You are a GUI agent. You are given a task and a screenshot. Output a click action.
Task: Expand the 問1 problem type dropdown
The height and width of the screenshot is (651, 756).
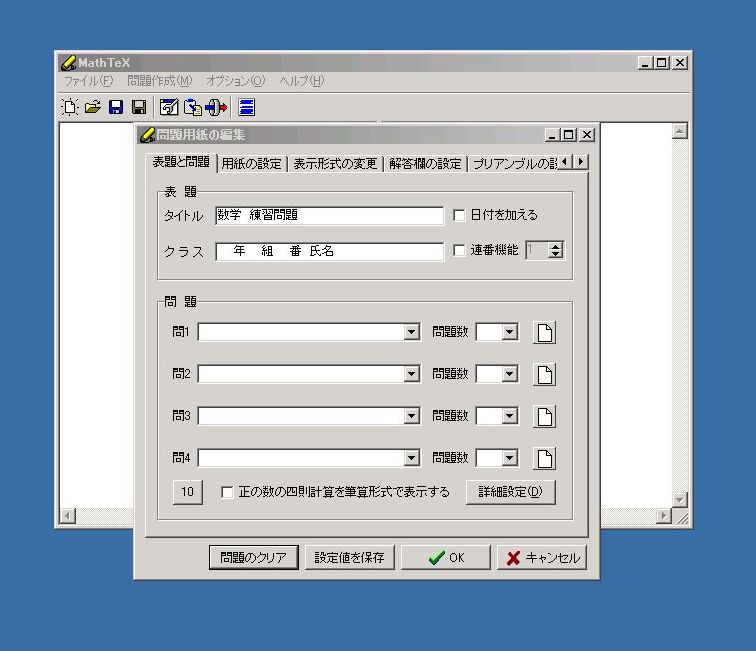411,332
